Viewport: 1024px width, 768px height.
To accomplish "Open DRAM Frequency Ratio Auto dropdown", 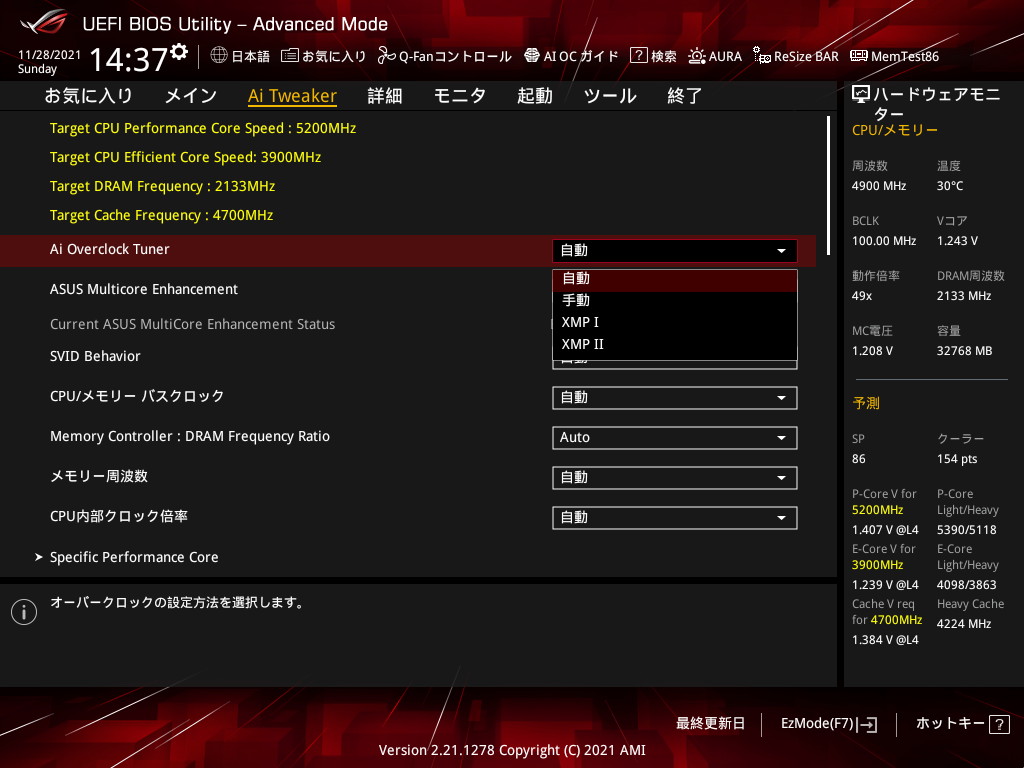I will [675, 438].
